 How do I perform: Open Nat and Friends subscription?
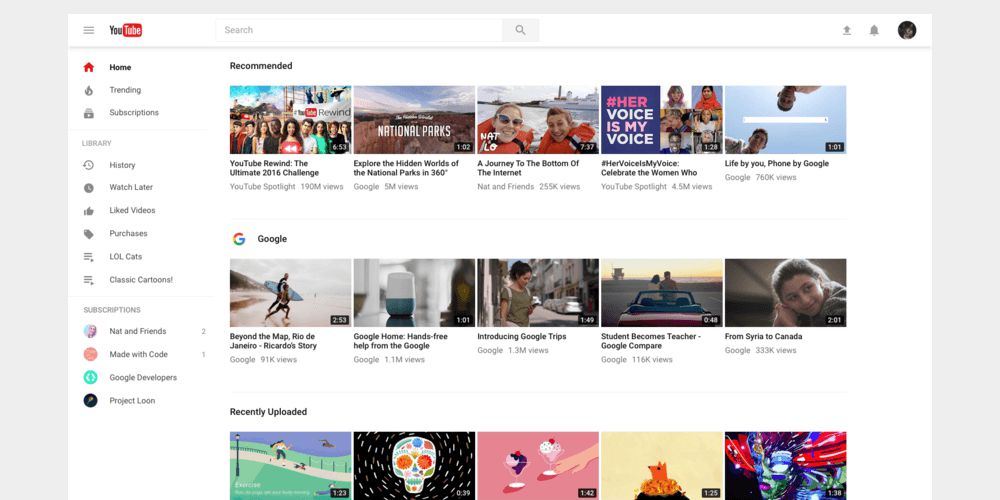[x=138, y=331]
